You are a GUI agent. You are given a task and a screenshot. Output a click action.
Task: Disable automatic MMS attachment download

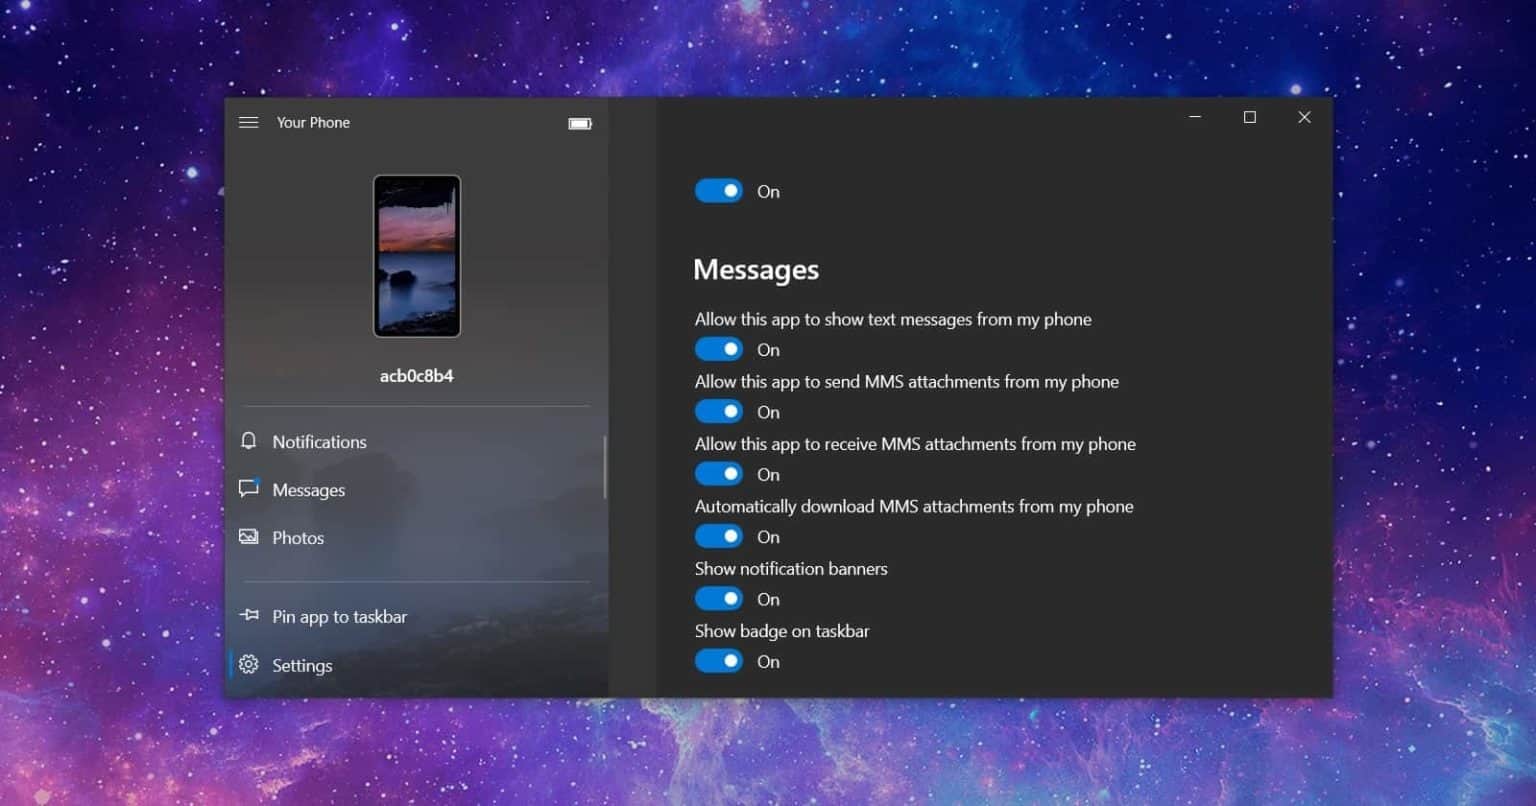719,537
